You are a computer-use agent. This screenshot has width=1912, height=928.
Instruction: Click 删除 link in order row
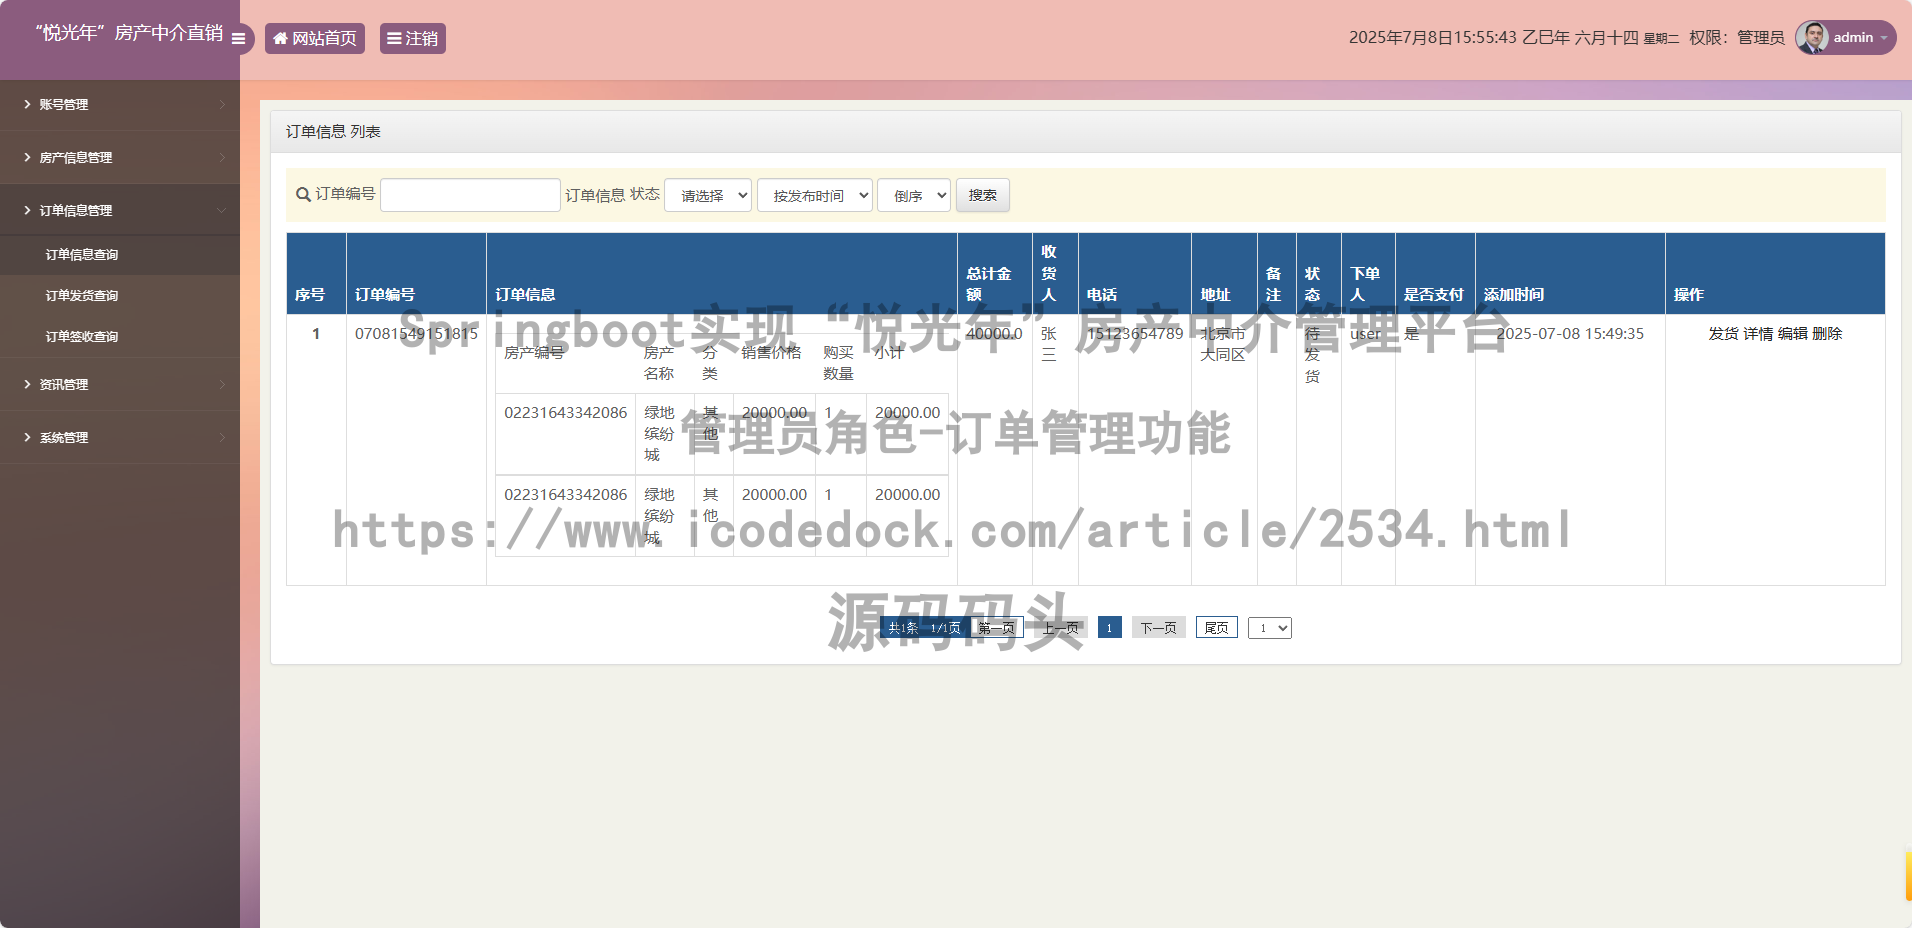(x=1827, y=334)
